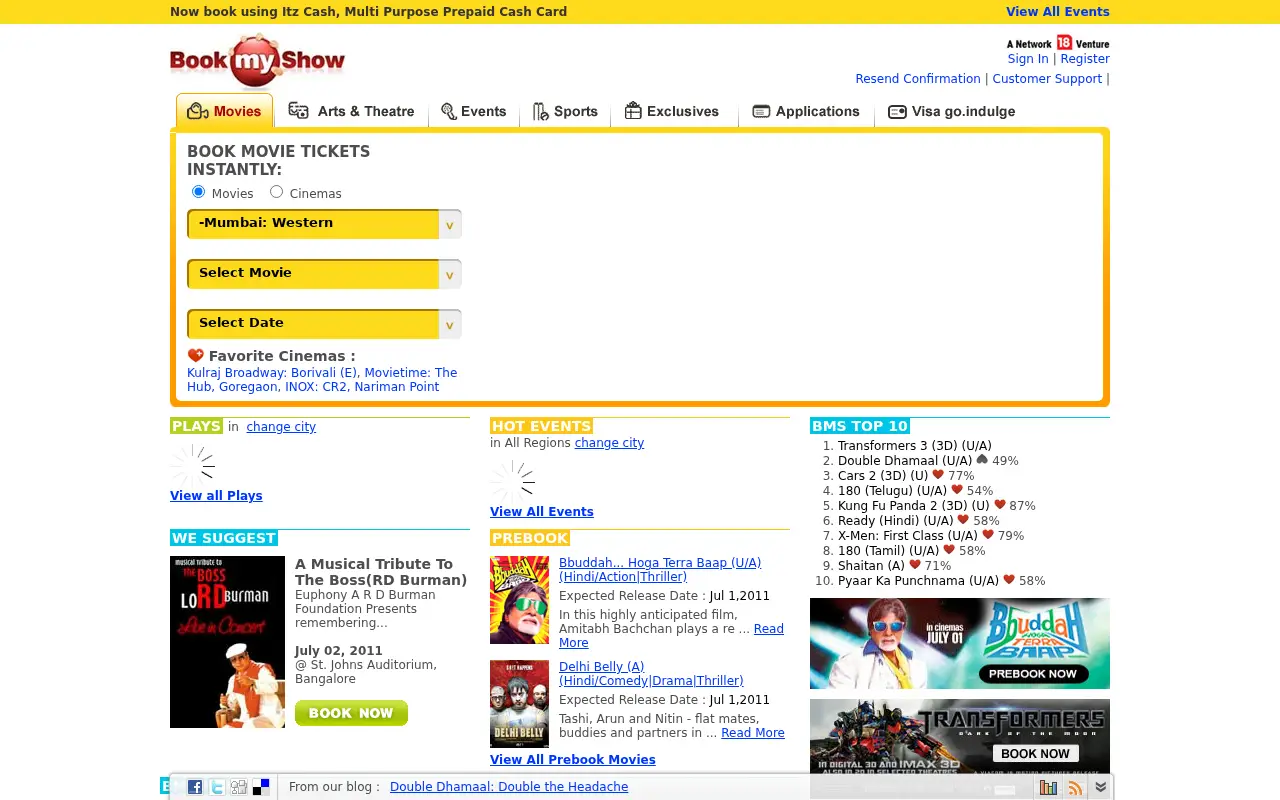Open the Double Dhamaal: Double the Headache blog link
This screenshot has height=800, width=1280.
point(509,787)
